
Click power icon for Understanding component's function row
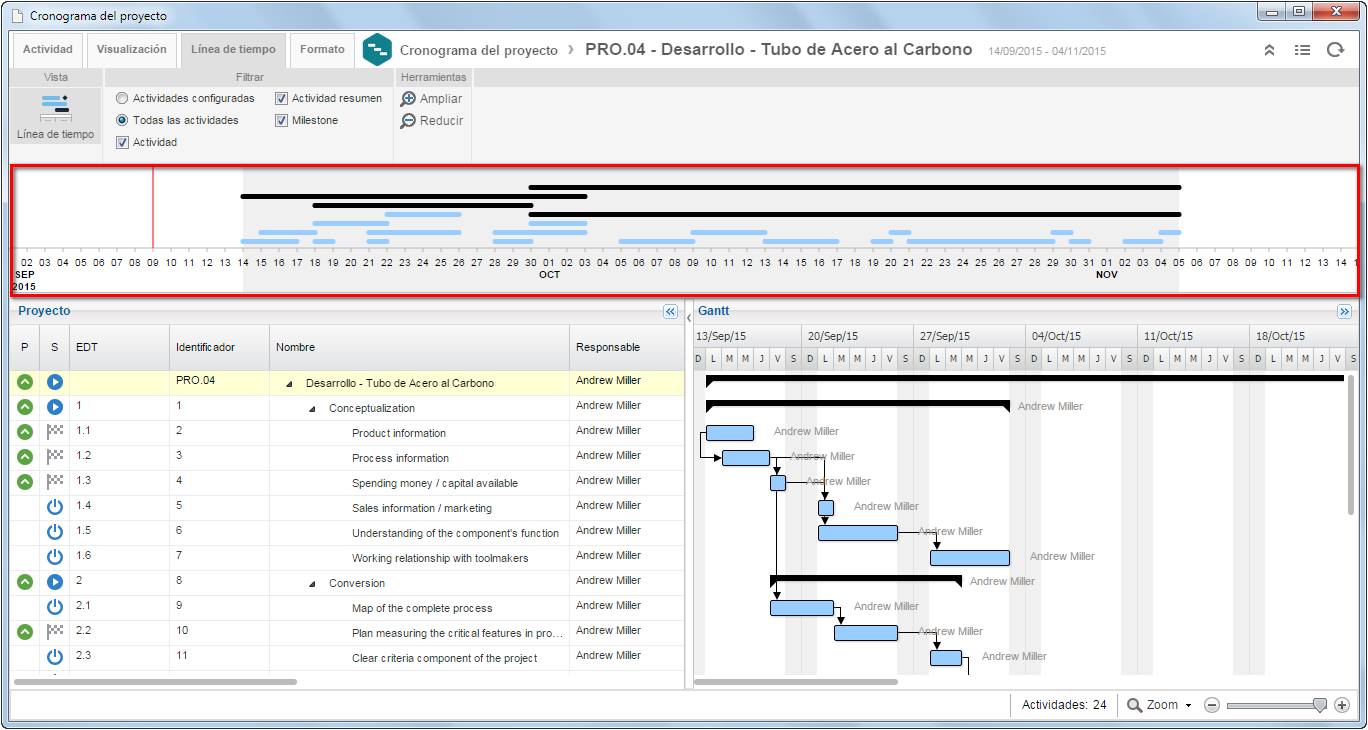pos(55,532)
